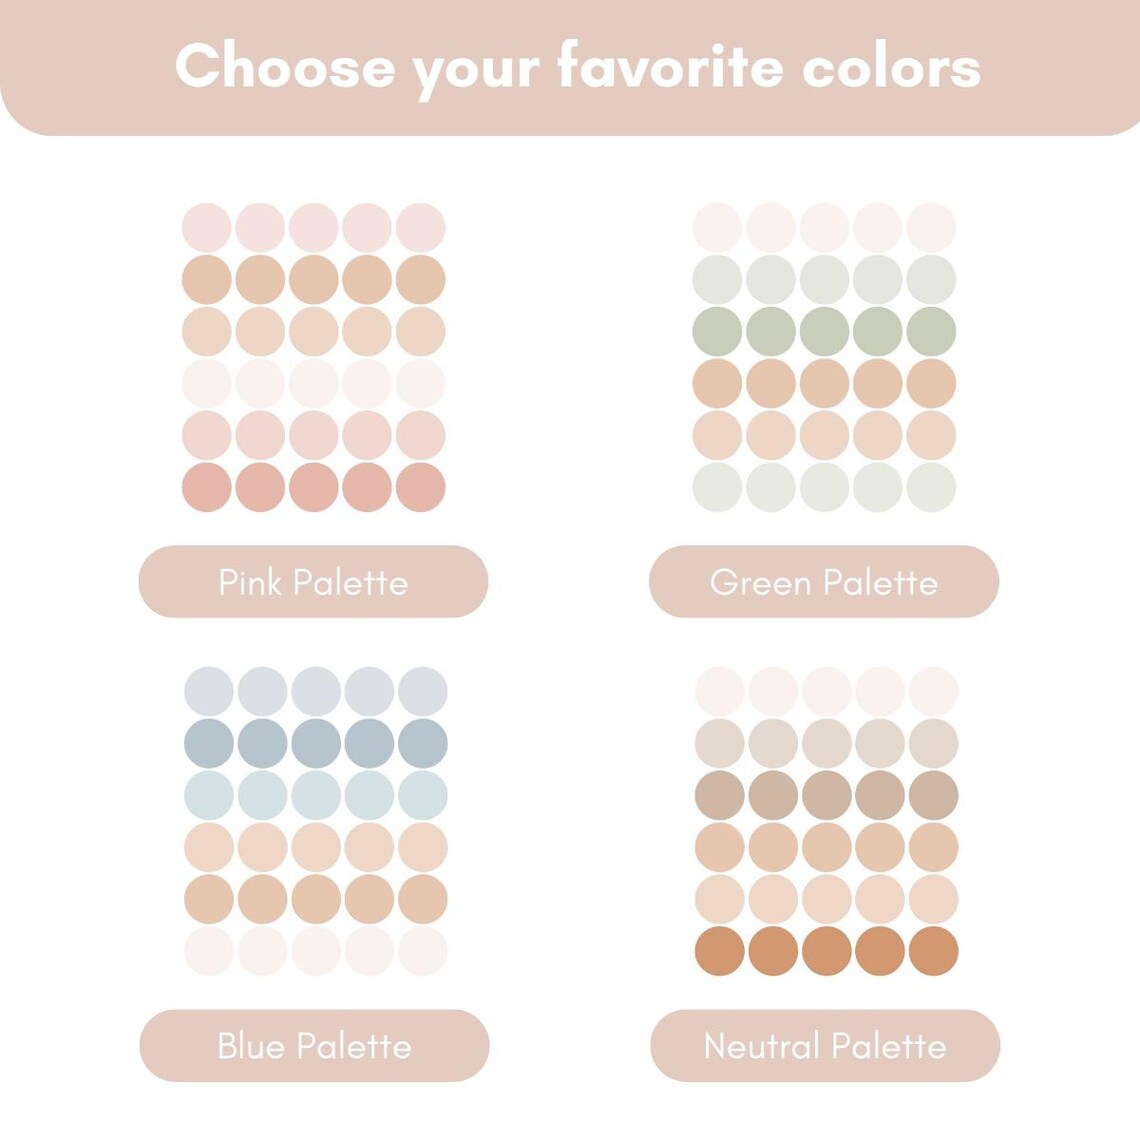Pick top-left light pink dot in Pink Palette
The height and width of the screenshot is (1140, 1140).
coord(206,228)
